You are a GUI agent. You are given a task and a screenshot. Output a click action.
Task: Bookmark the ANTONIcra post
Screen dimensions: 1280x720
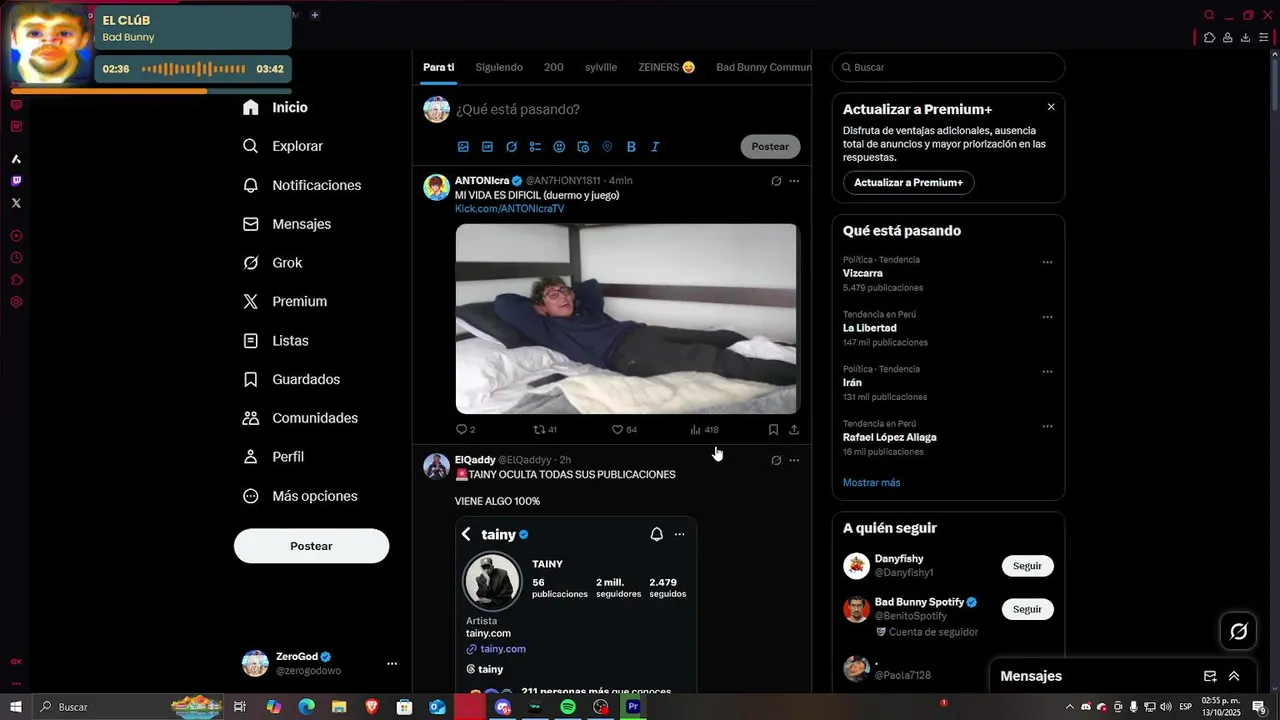click(773, 430)
